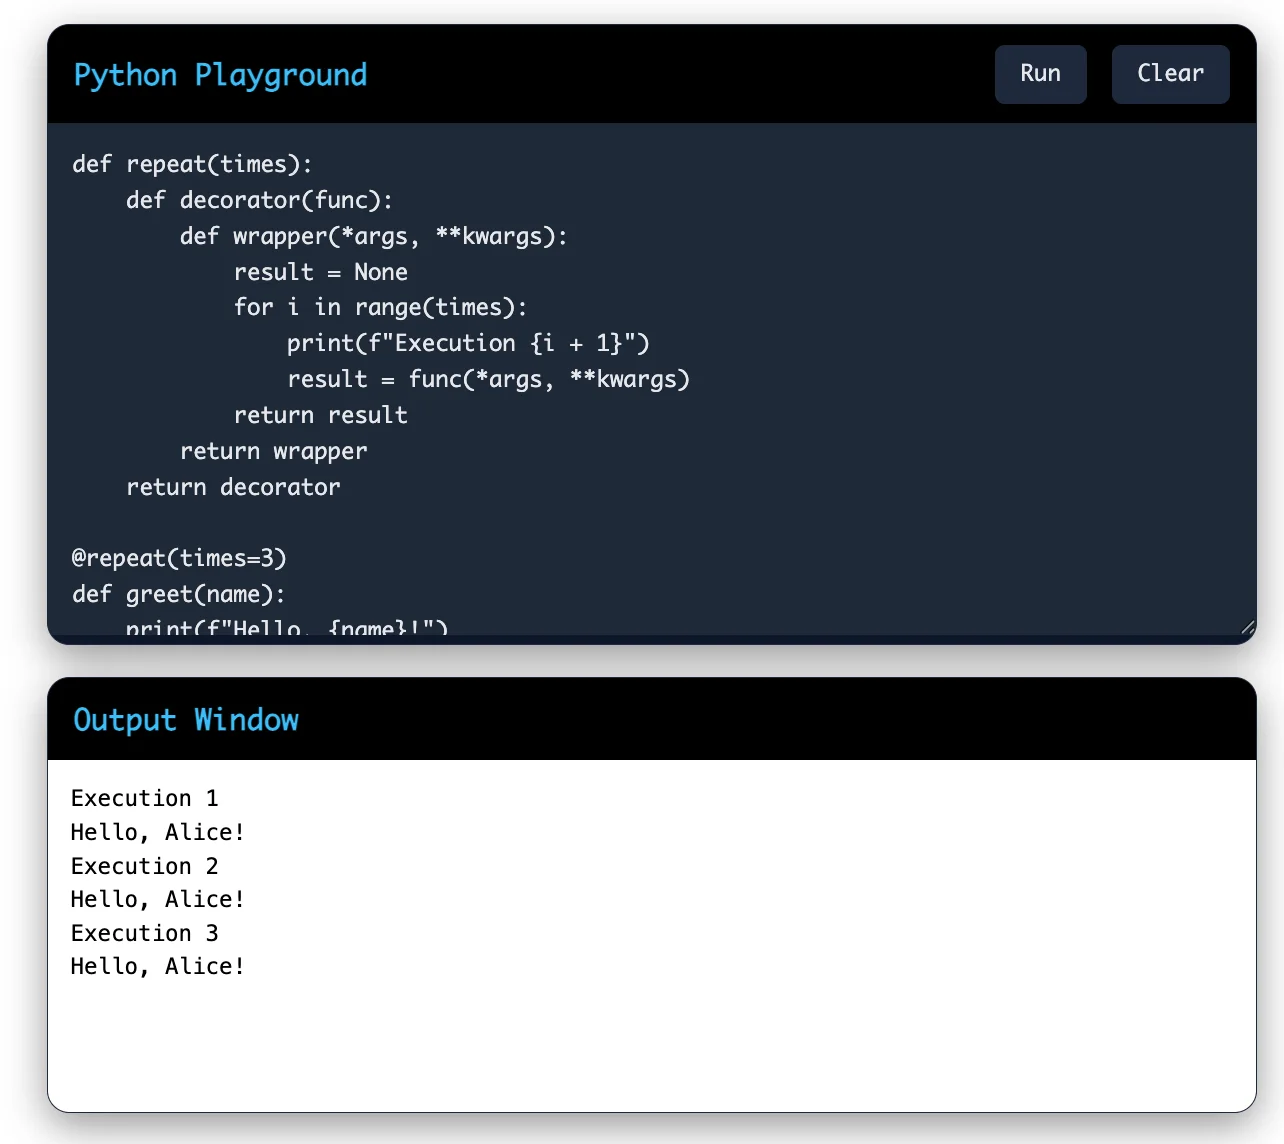This screenshot has width=1284, height=1144.
Task: Click the 'Output Window' heading
Action: 186,720
